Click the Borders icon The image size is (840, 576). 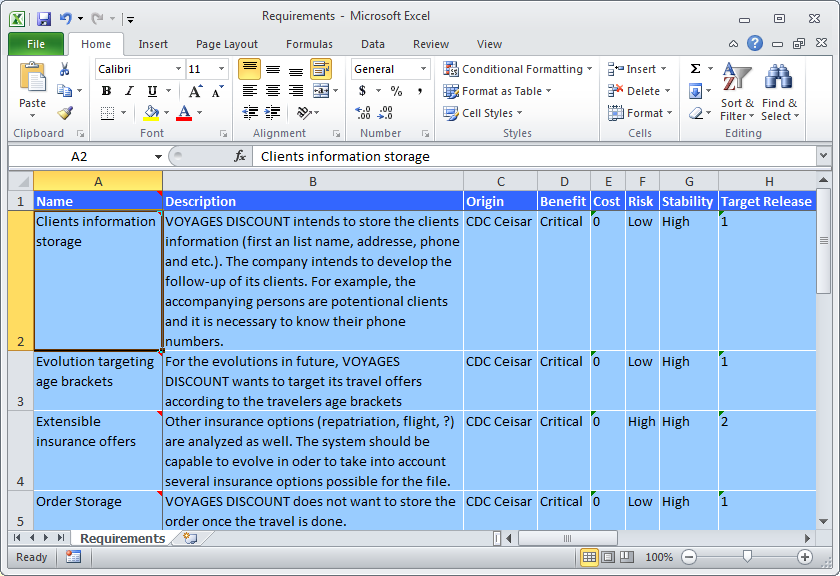[x=107, y=113]
